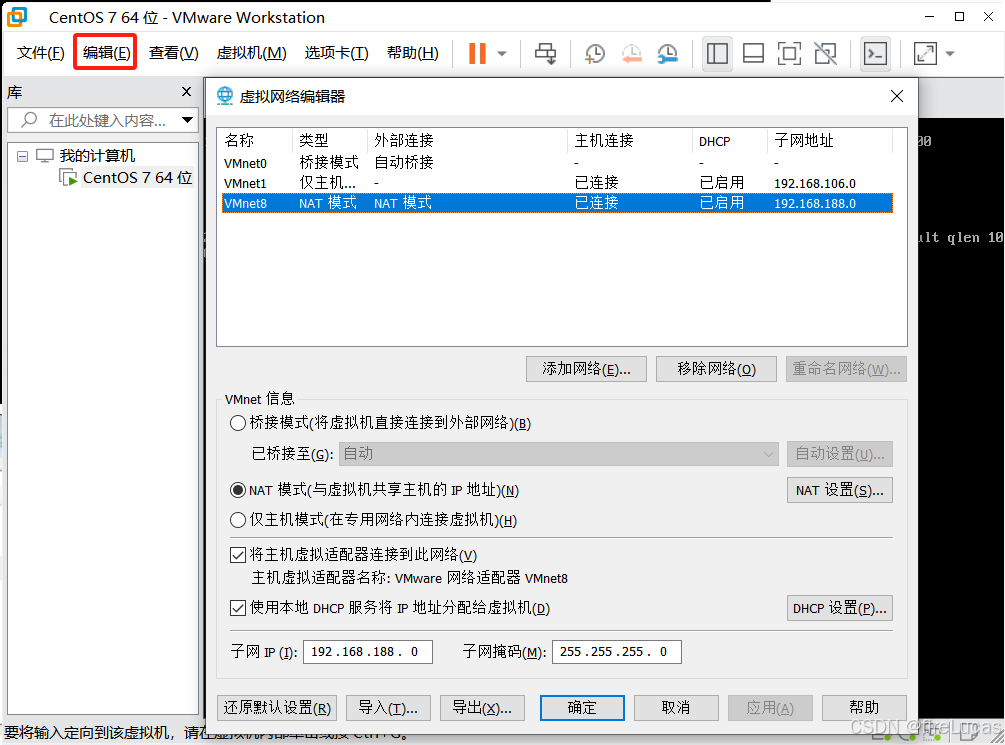Select the 仅主机模式 radio button
Viewport: 1005px width, 745px height.
click(238, 519)
